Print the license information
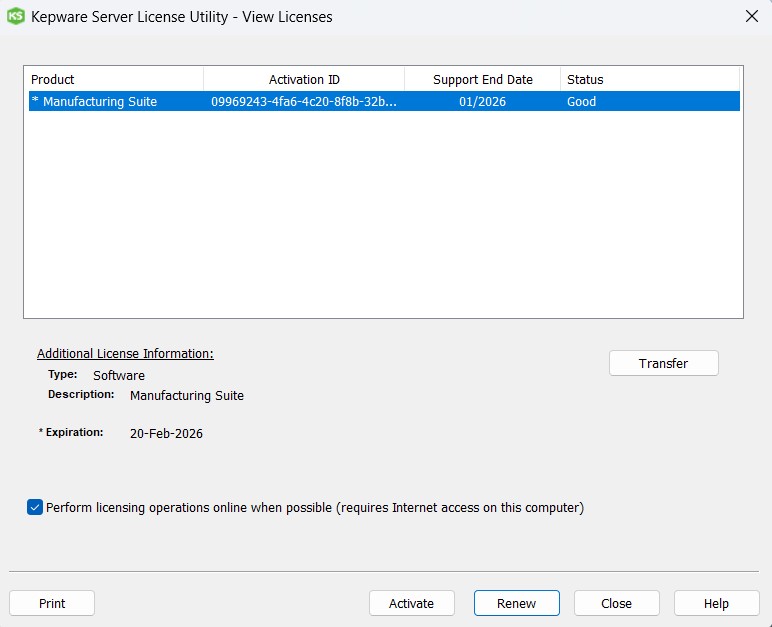 pyautogui.click(x=52, y=603)
